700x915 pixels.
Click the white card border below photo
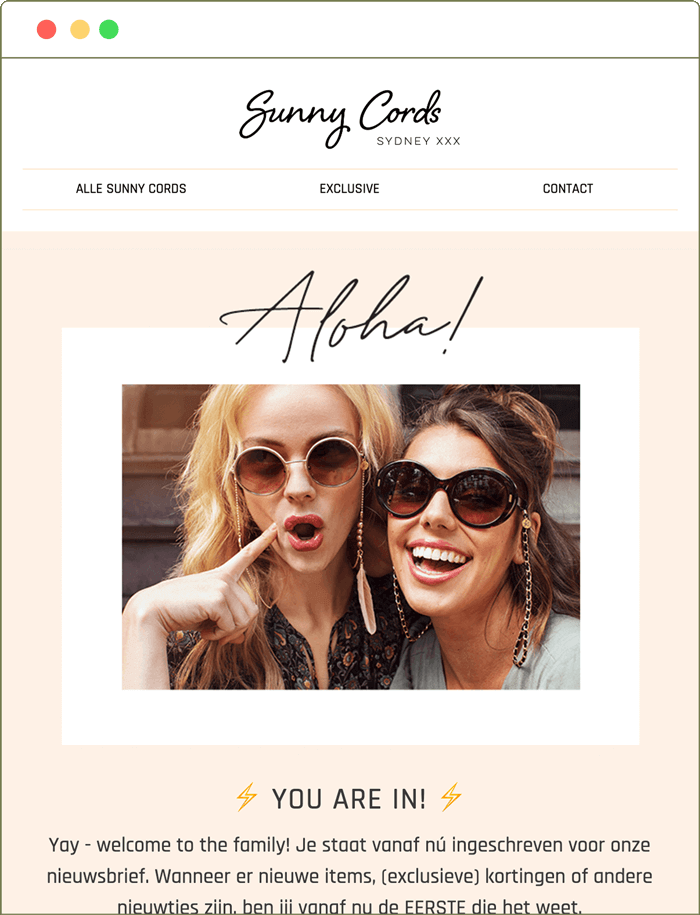point(351,717)
